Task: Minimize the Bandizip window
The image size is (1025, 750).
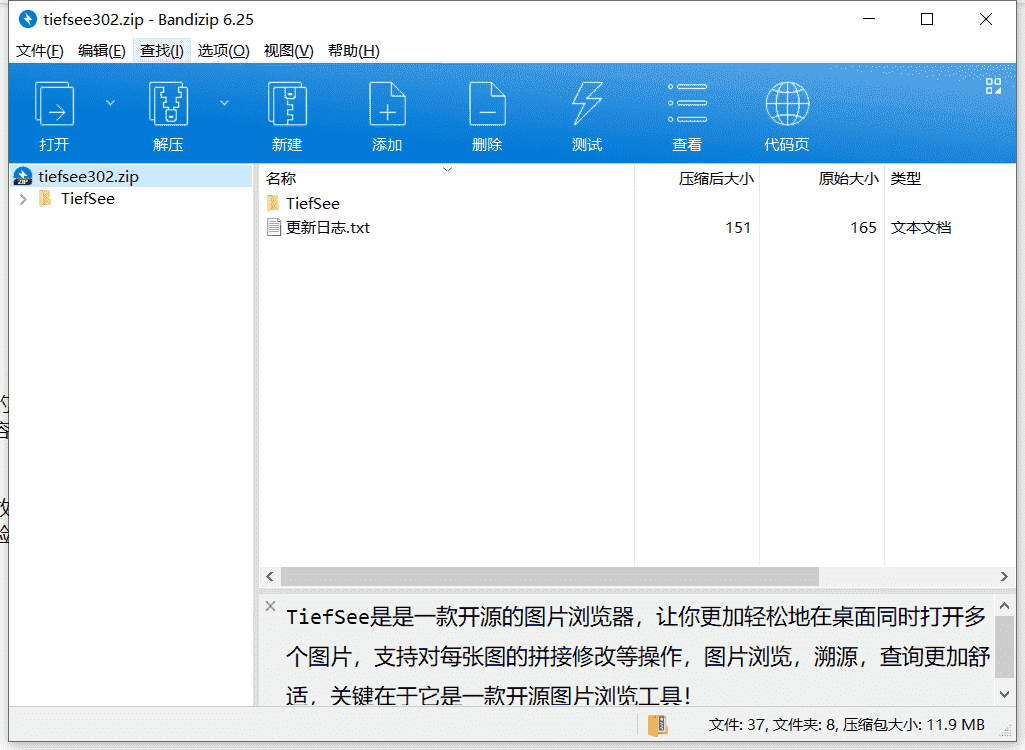Action: 869,20
